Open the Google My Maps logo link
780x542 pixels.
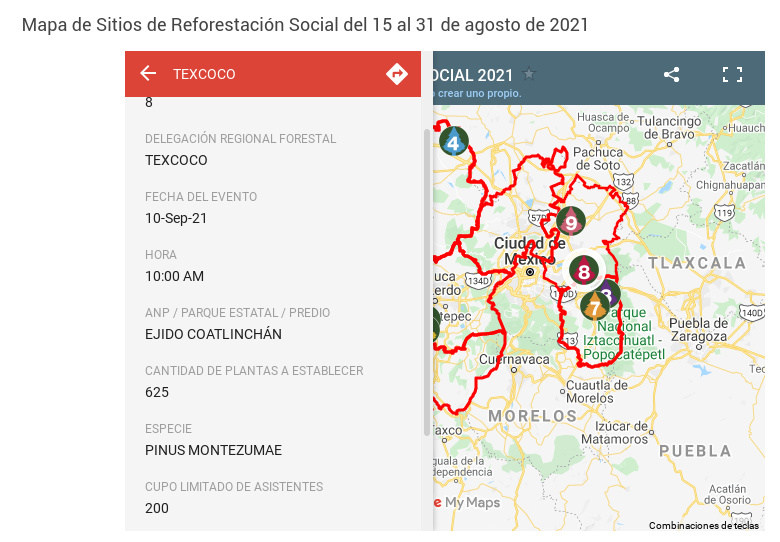pos(467,502)
